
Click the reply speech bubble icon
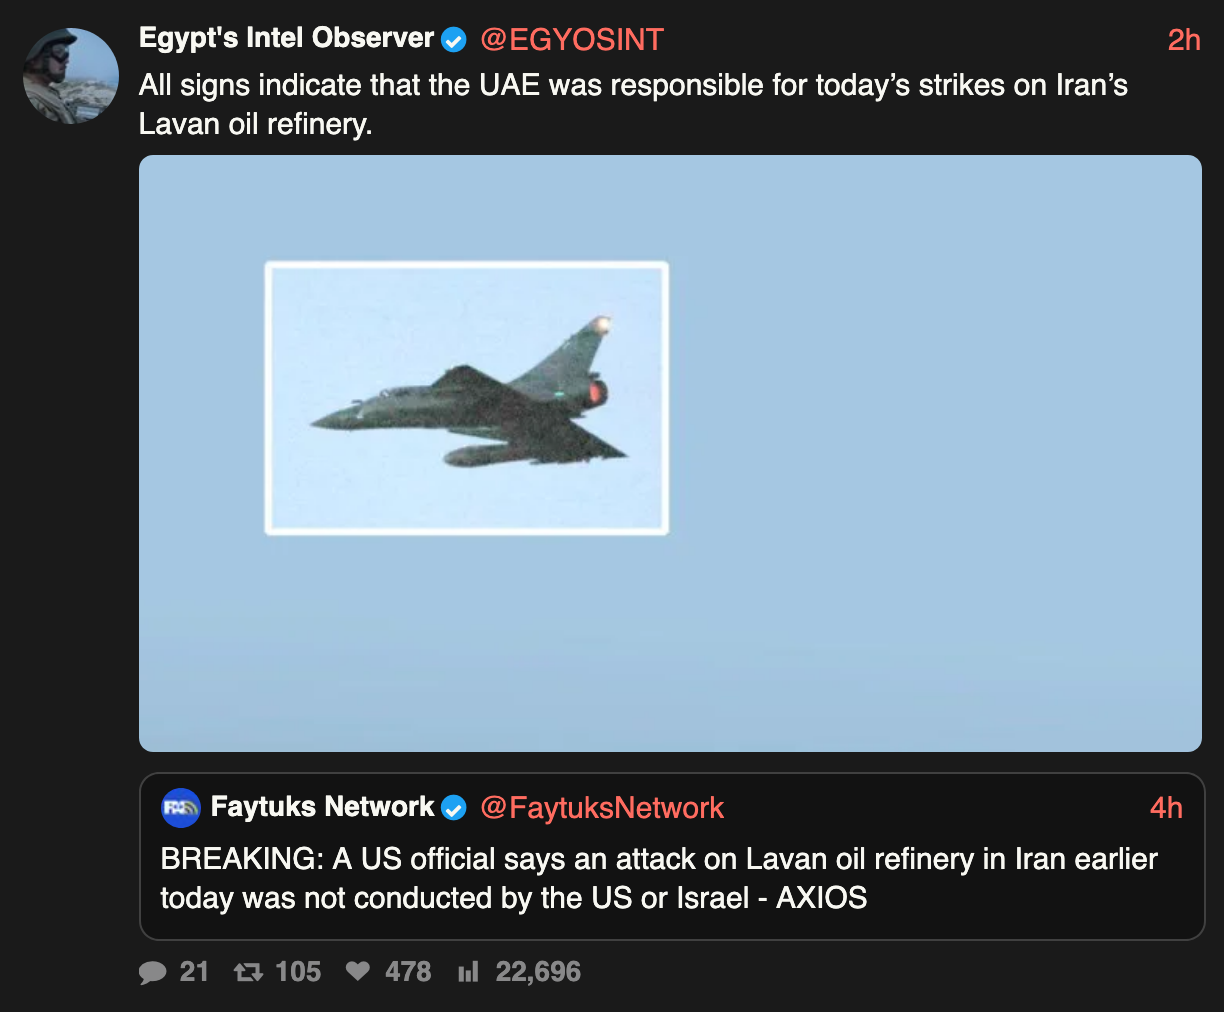click(153, 972)
